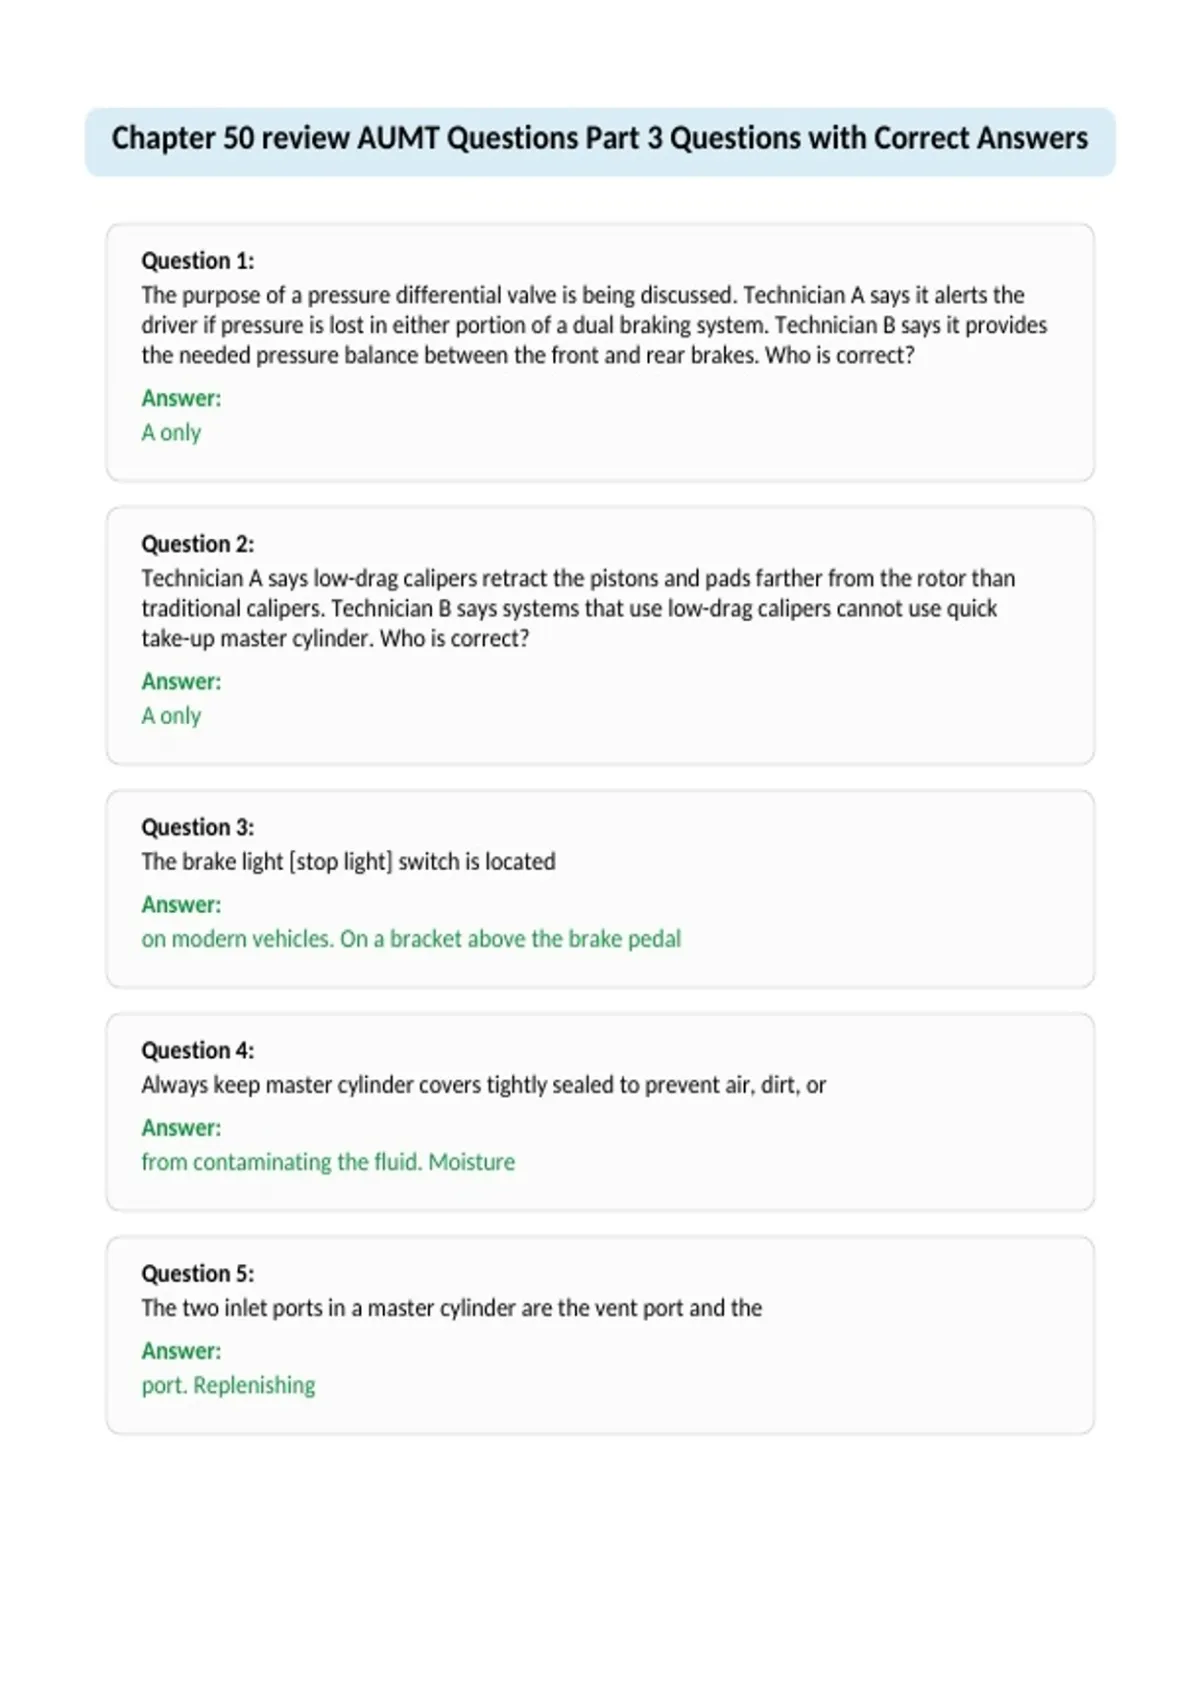Click the Chapter 50 review title banner
Image resolution: width=1200 pixels, height=1700 pixels.
point(600,141)
